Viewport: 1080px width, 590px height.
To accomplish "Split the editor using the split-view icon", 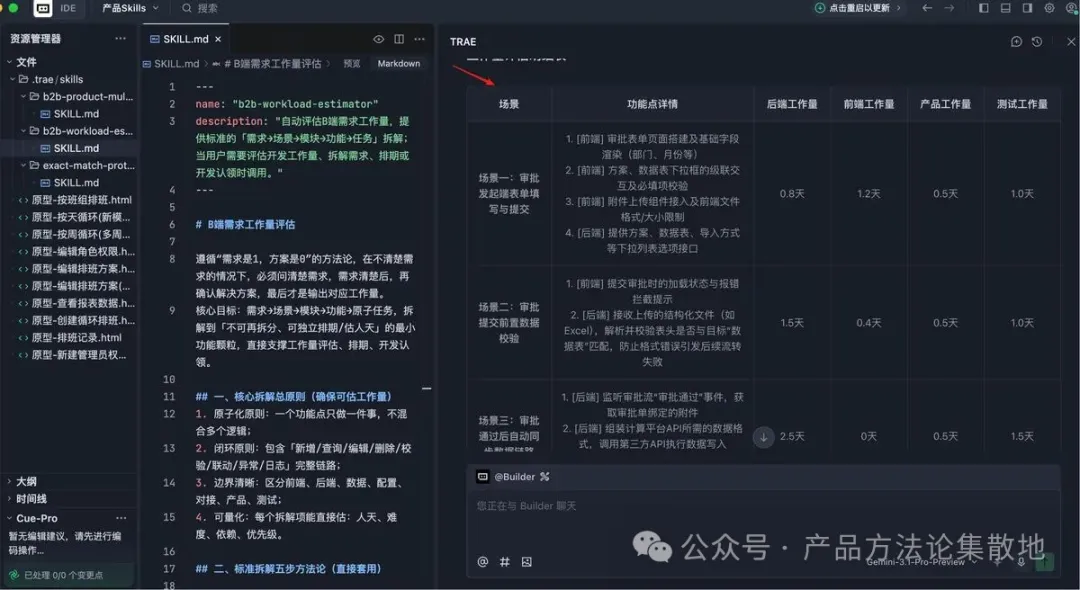I will [398, 38].
